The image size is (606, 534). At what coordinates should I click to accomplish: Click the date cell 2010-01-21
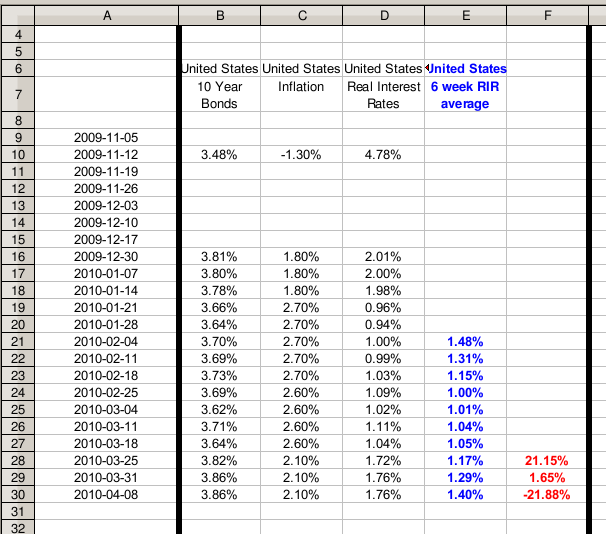tap(106, 308)
